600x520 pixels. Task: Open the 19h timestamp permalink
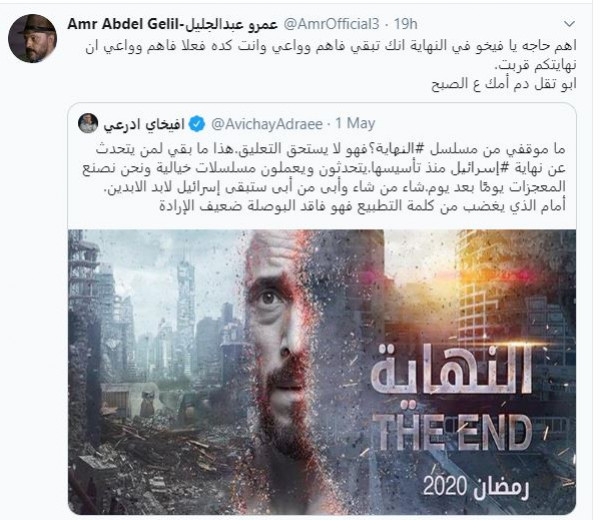coord(406,24)
